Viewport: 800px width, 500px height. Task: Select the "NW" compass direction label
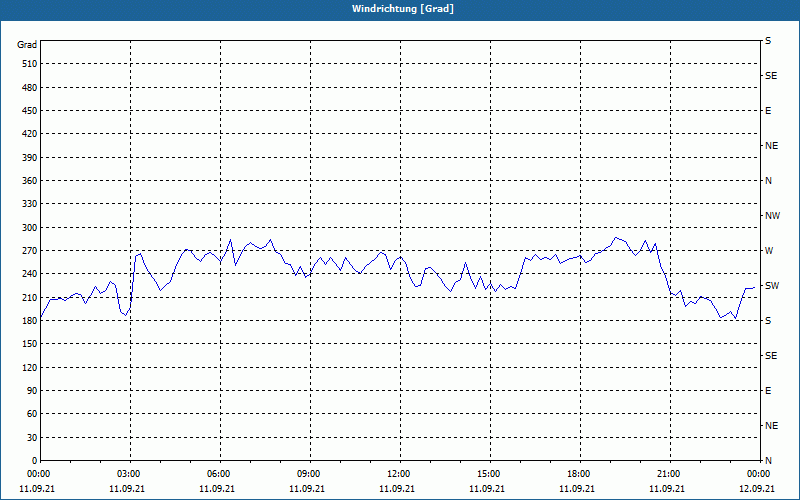(x=772, y=216)
